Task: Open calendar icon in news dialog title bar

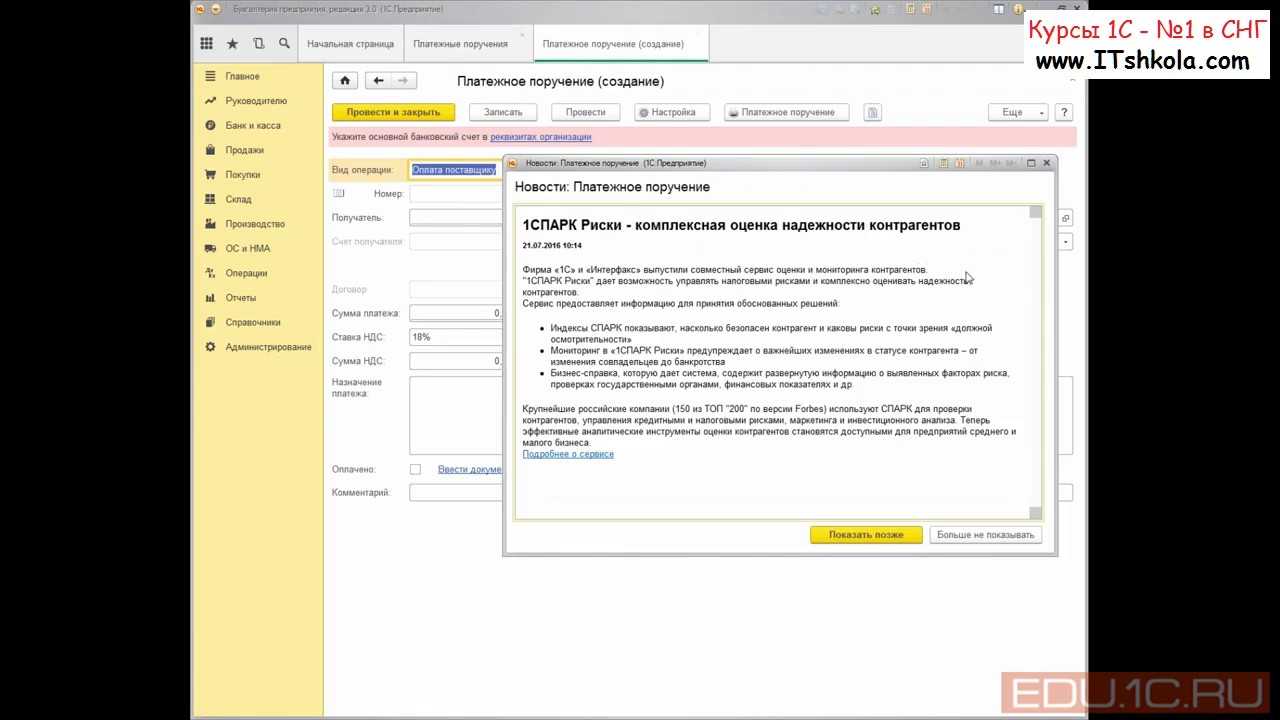Action: (960, 163)
